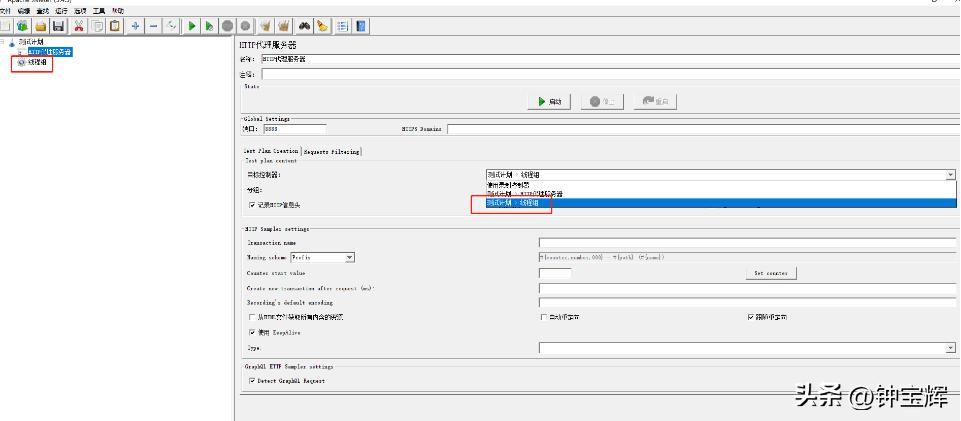Switch to the Test Plan Creation tab

270,151
